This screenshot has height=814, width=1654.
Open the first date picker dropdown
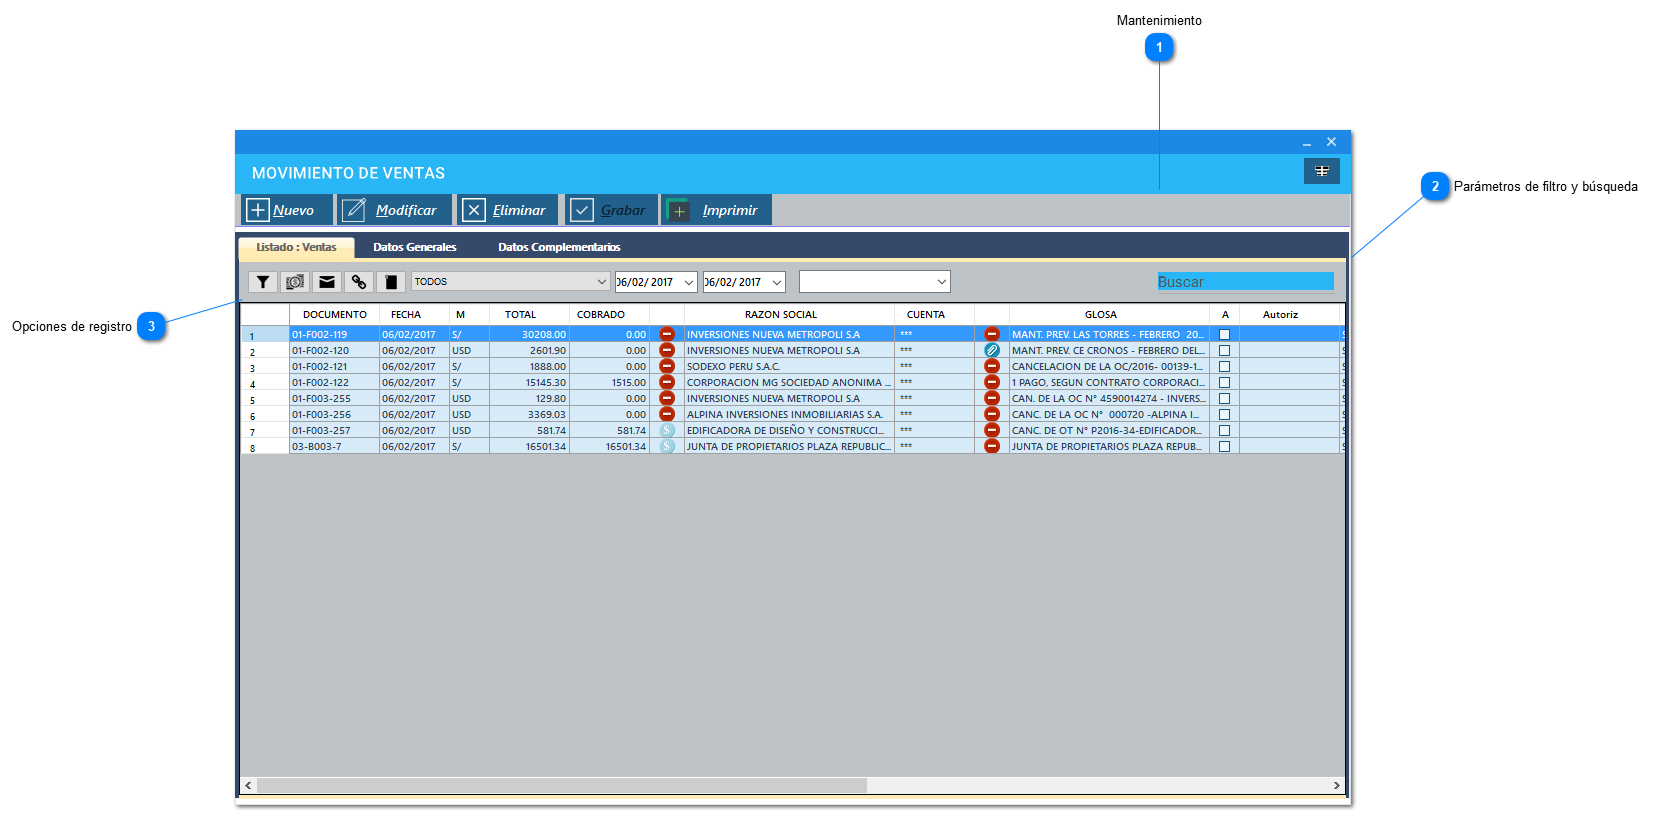(689, 282)
